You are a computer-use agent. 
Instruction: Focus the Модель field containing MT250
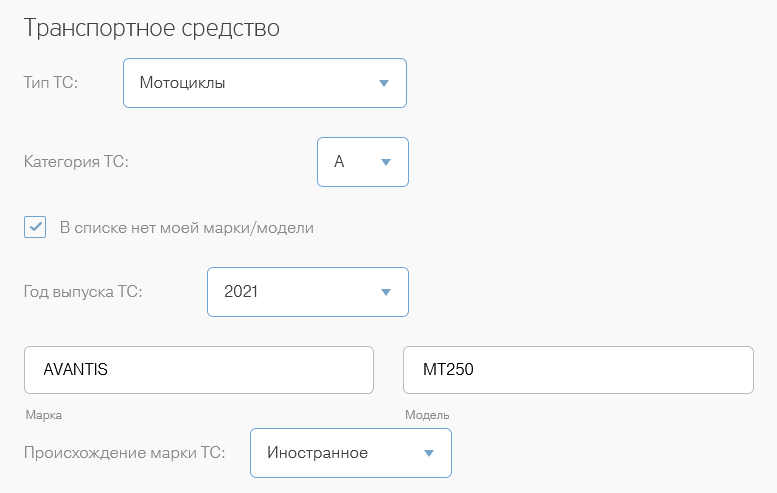pyautogui.click(x=577, y=370)
